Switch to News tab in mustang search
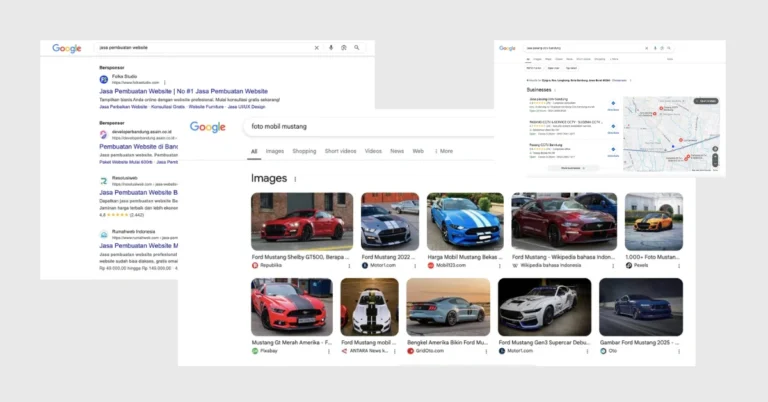Viewport: 768px width, 402px height. tap(397, 151)
